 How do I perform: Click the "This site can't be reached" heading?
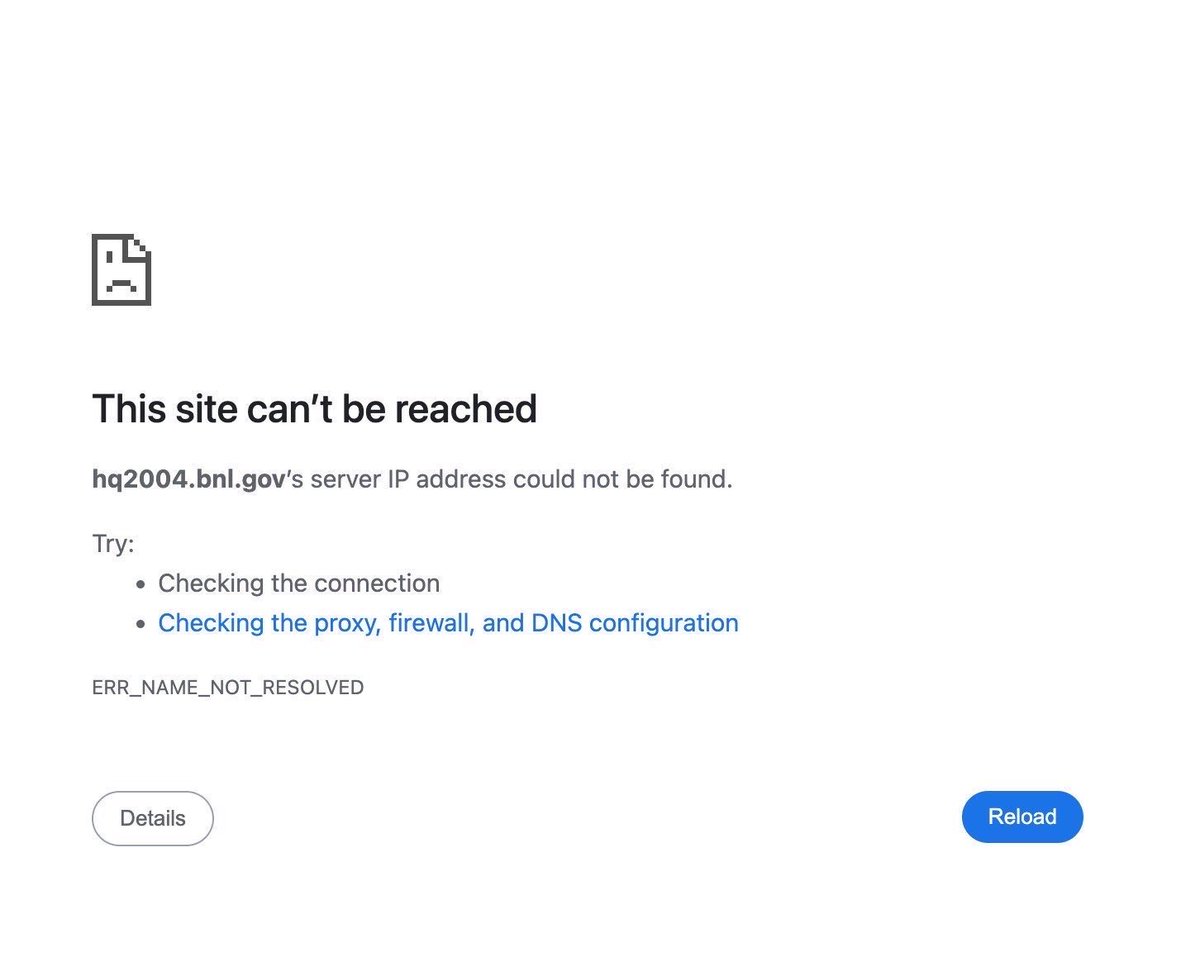[x=314, y=409]
